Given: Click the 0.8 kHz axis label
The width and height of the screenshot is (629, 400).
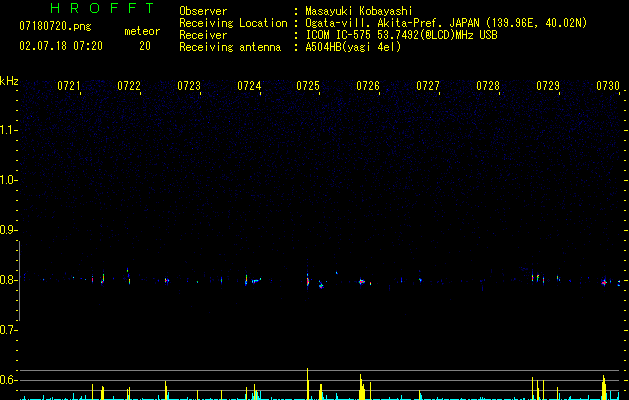Looking at the screenshot, I should [x=9, y=280].
